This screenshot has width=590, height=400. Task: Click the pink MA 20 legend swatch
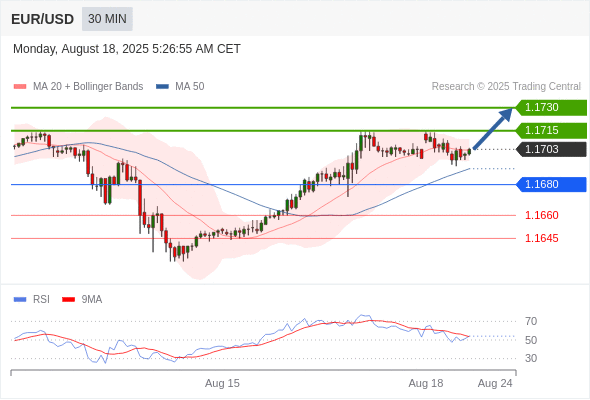pos(20,87)
